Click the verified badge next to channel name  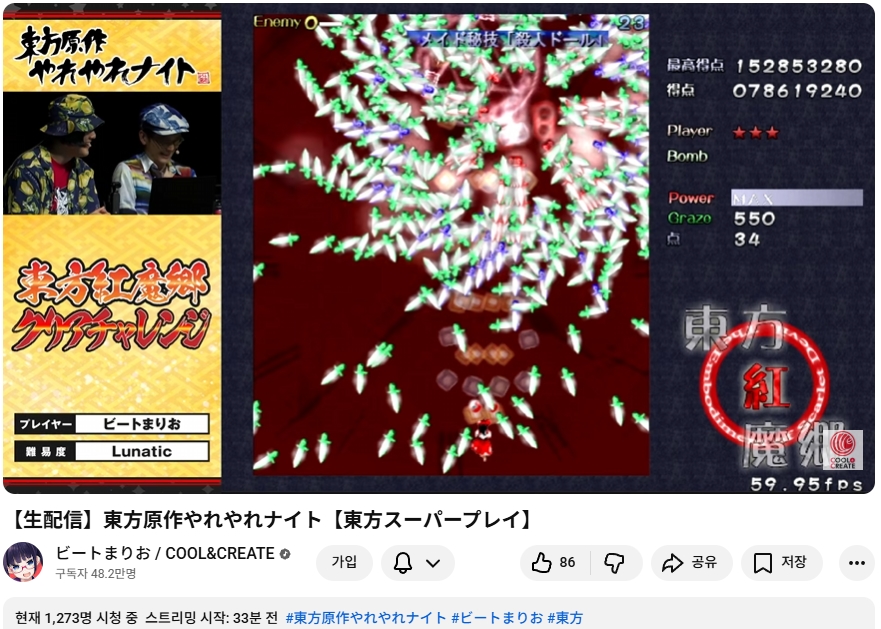[285, 554]
